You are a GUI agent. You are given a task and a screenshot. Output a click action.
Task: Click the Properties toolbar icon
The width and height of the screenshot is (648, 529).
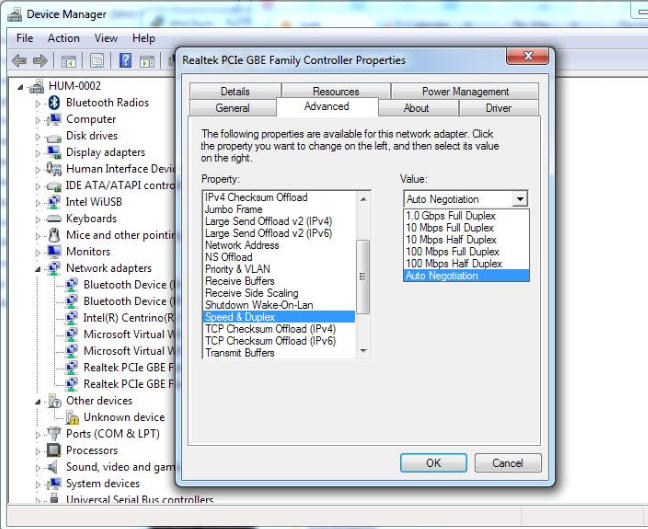click(97, 61)
